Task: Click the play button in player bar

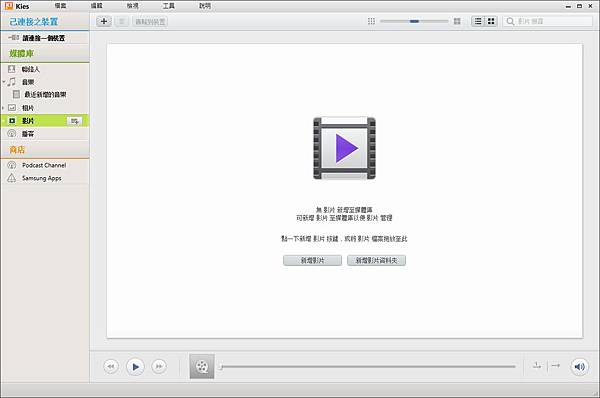Action: [x=135, y=366]
